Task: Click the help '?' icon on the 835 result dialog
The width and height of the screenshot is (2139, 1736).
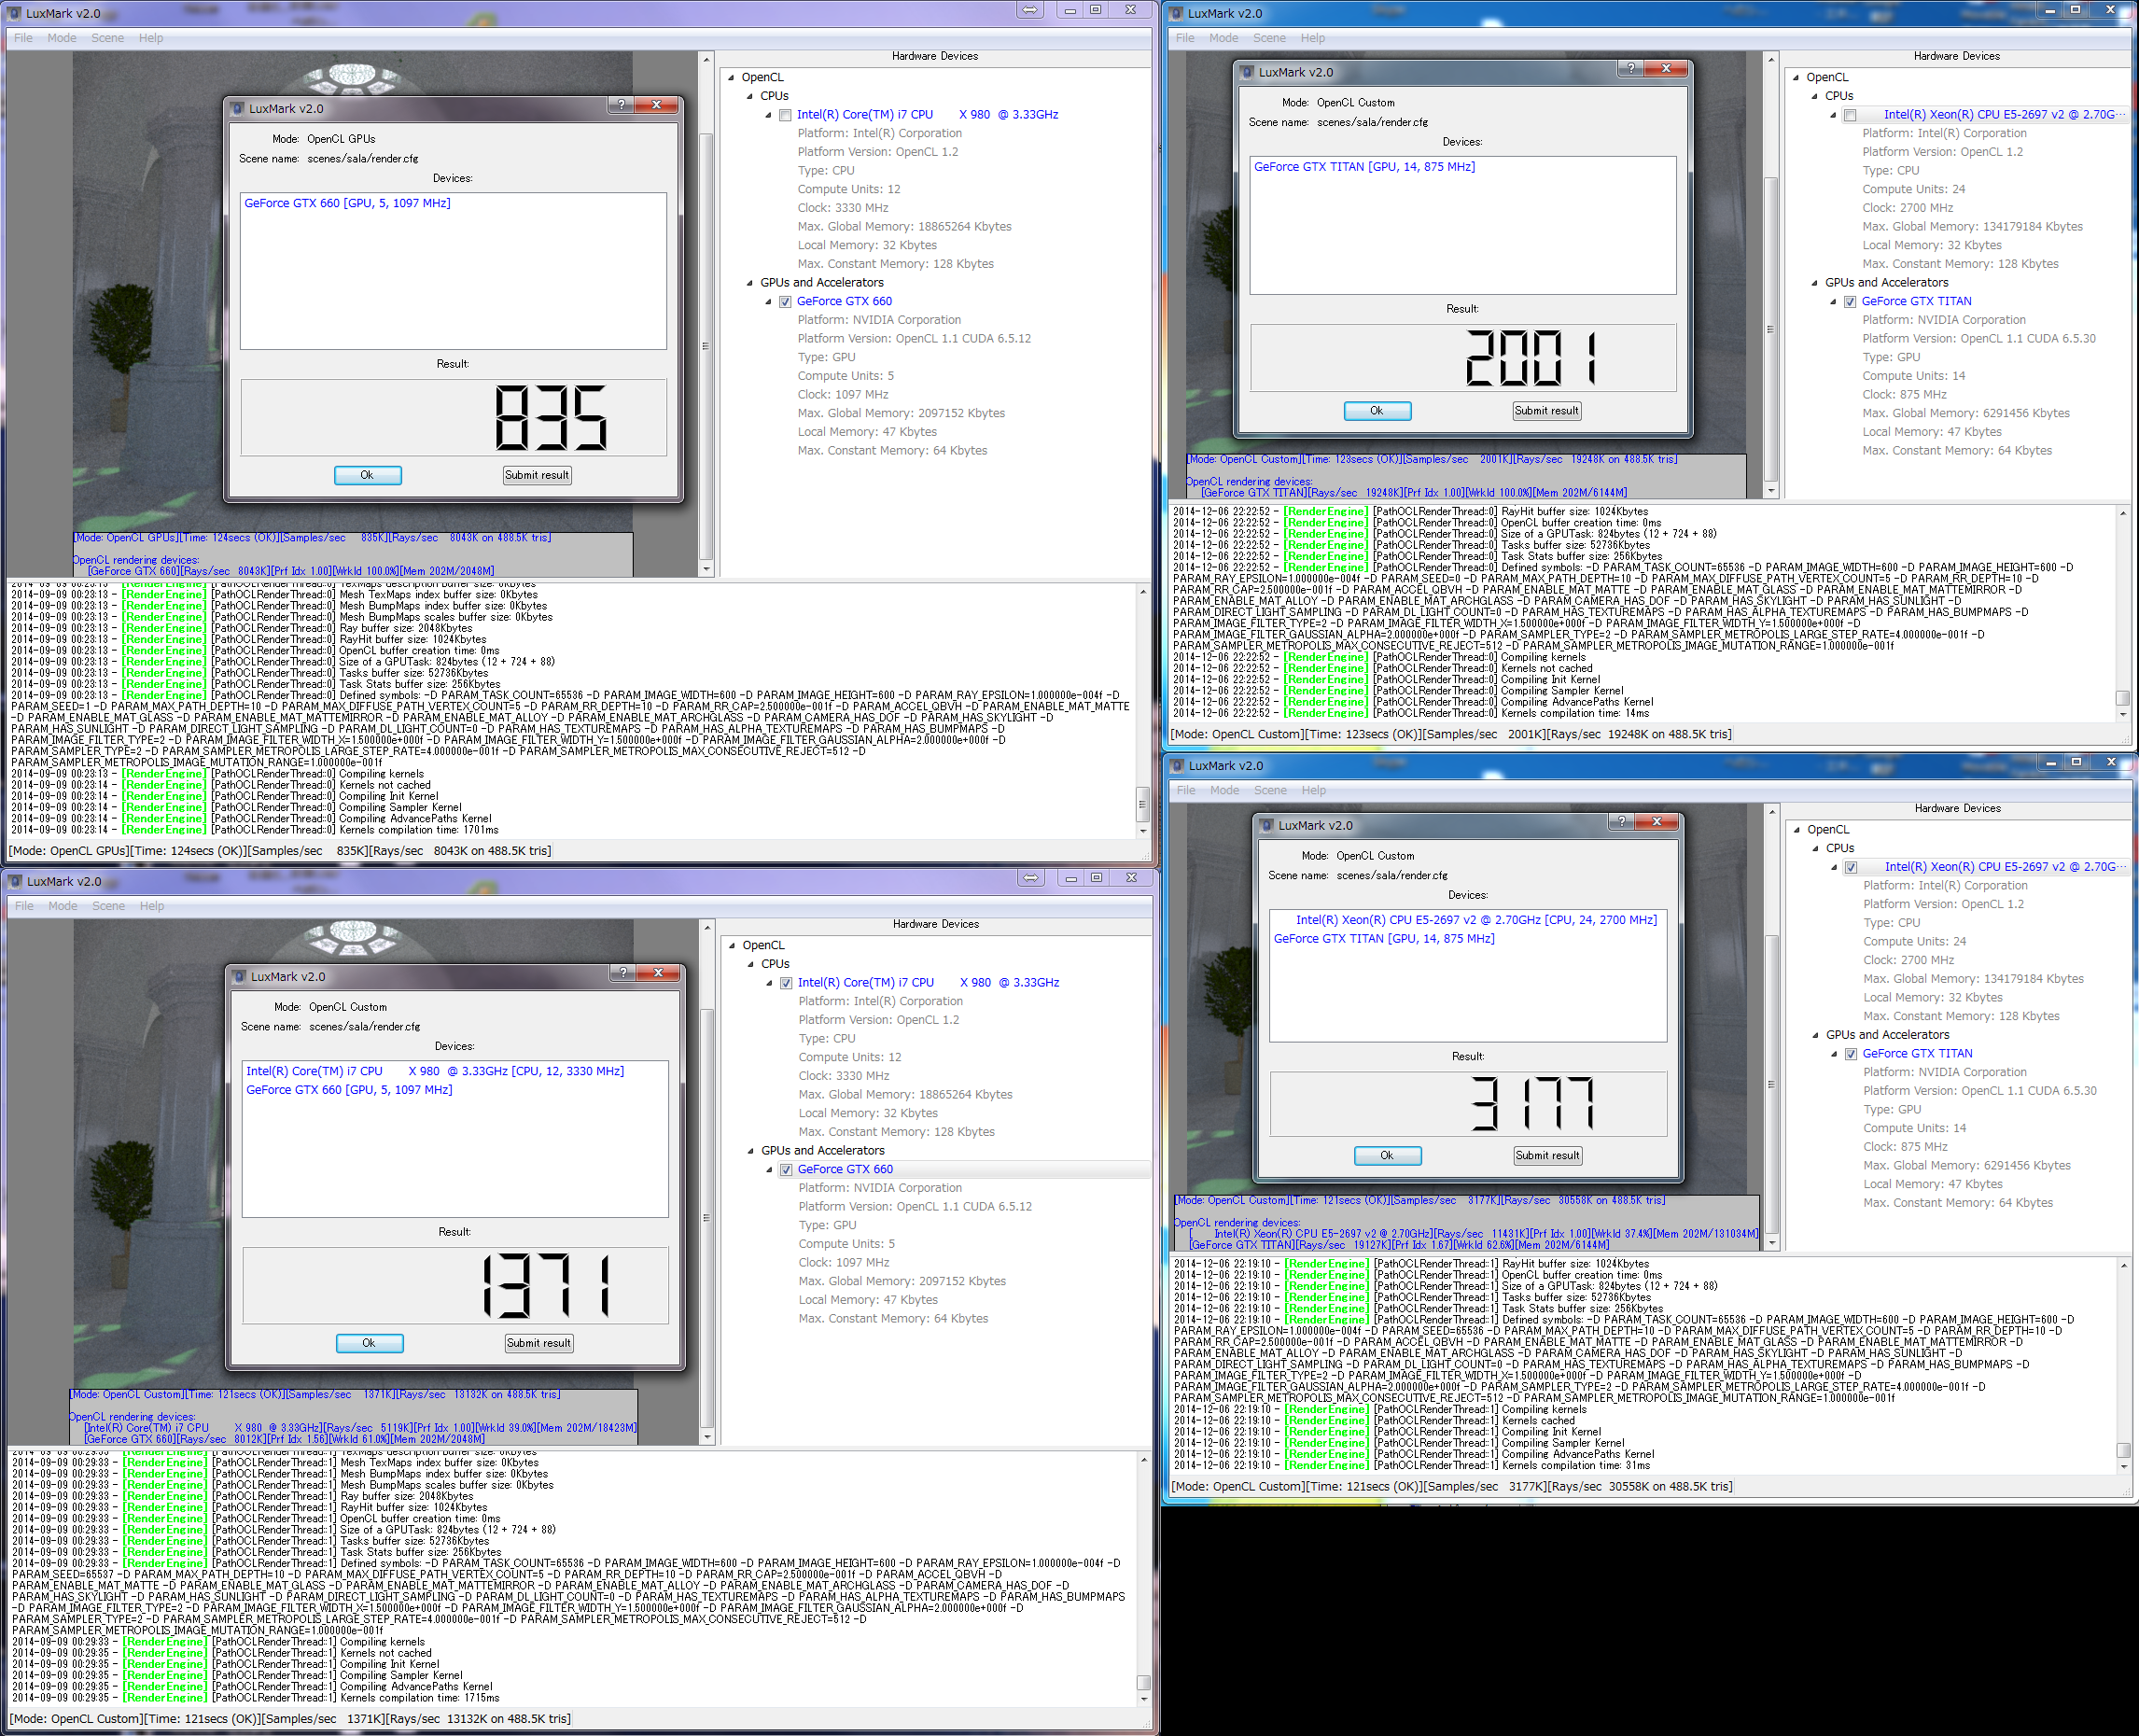Action: click(x=621, y=105)
